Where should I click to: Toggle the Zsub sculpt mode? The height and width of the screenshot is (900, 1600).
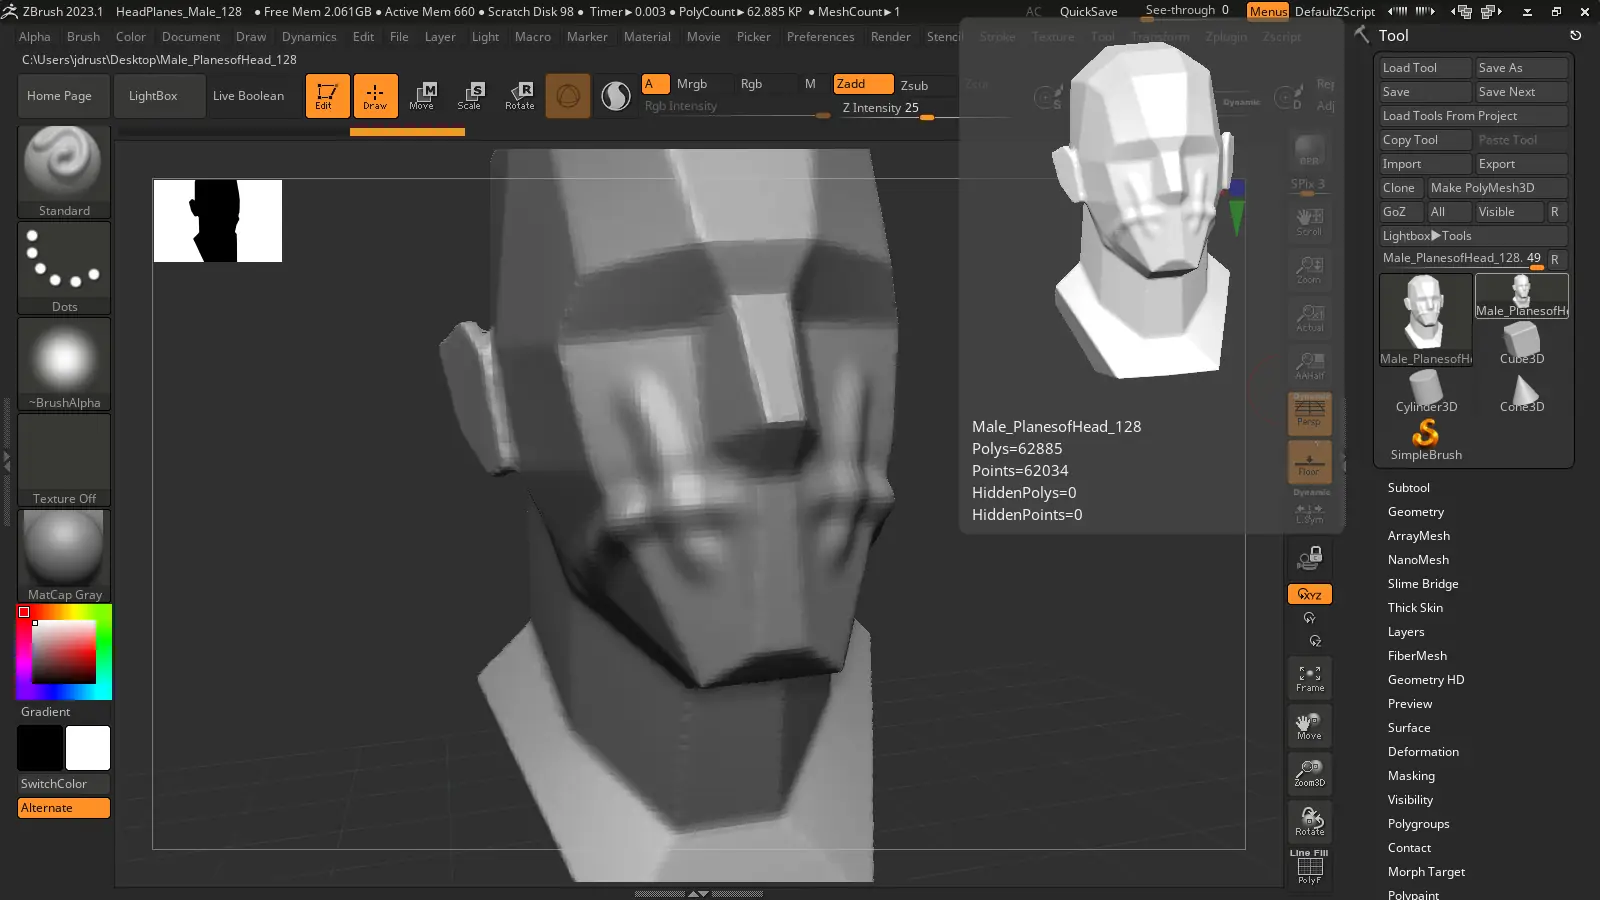point(914,85)
